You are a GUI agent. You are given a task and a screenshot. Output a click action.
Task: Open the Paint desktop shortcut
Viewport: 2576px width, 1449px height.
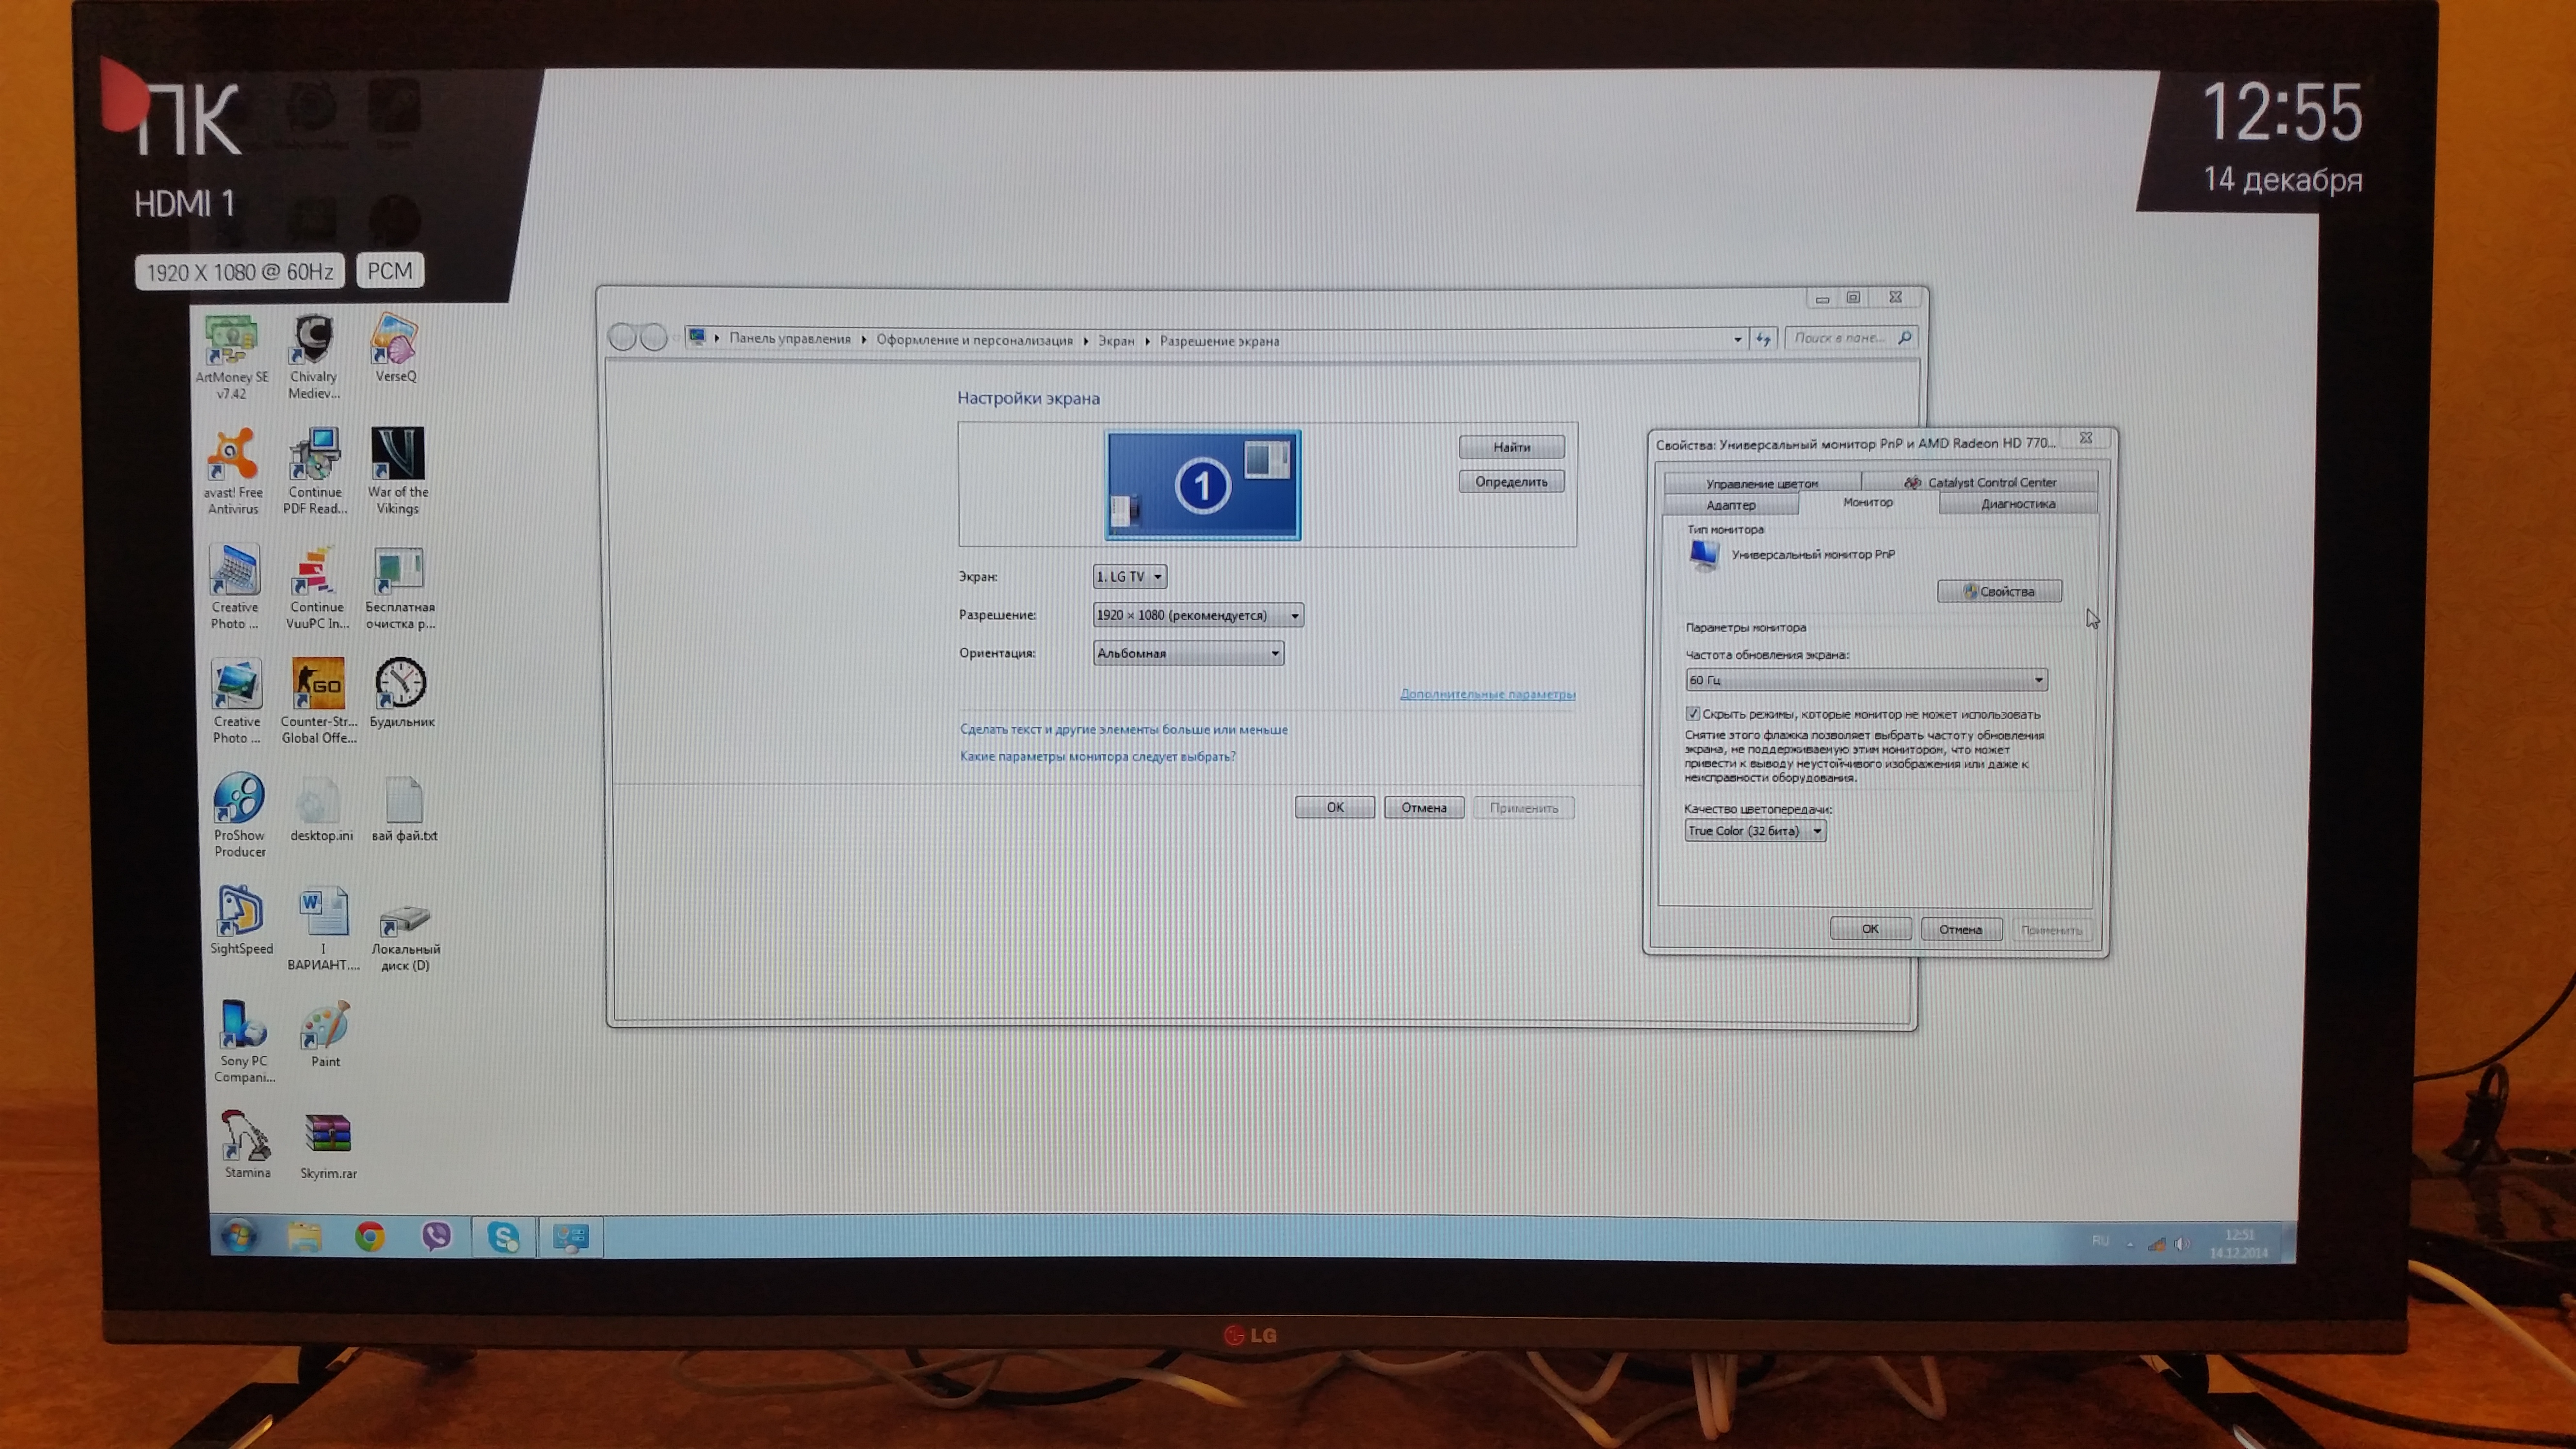click(325, 1025)
